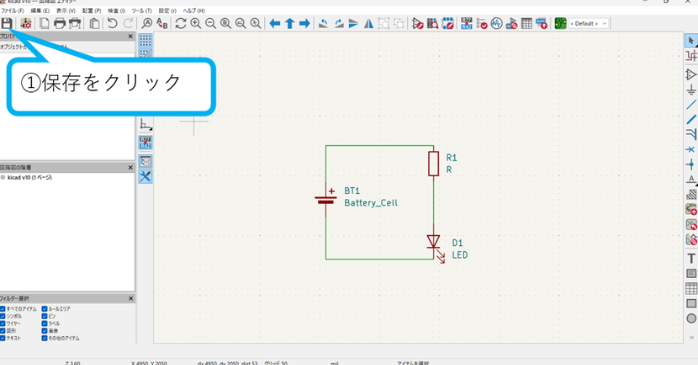Zoom in with magnifier plus

pos(195,23)
